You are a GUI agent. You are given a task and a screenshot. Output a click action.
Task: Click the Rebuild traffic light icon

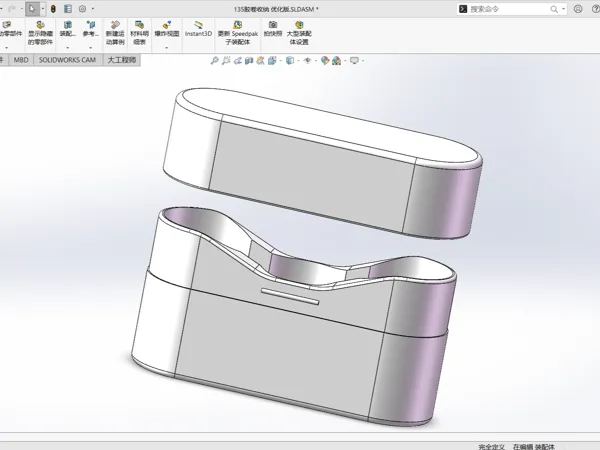pyautogui.click(x=53, y=9)
